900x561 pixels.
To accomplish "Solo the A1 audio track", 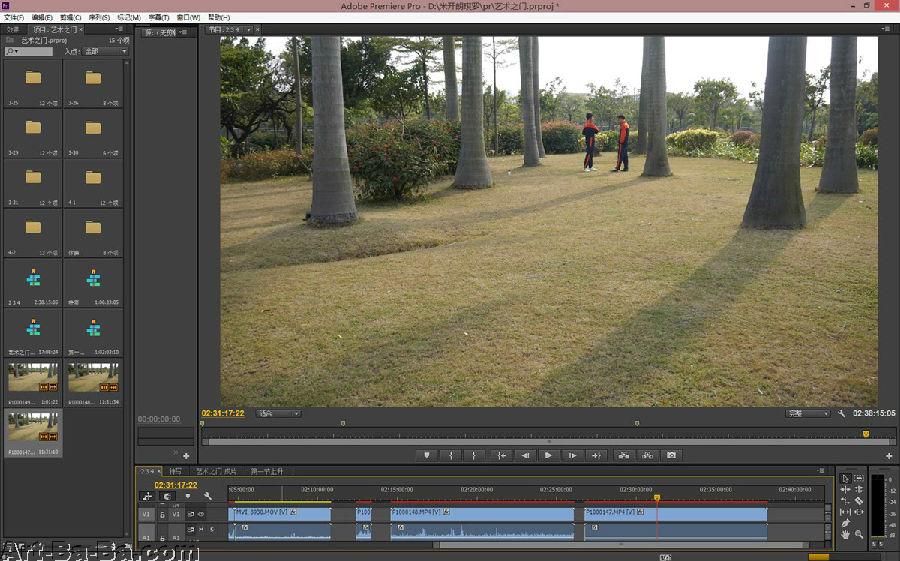I will click(212, 529).
